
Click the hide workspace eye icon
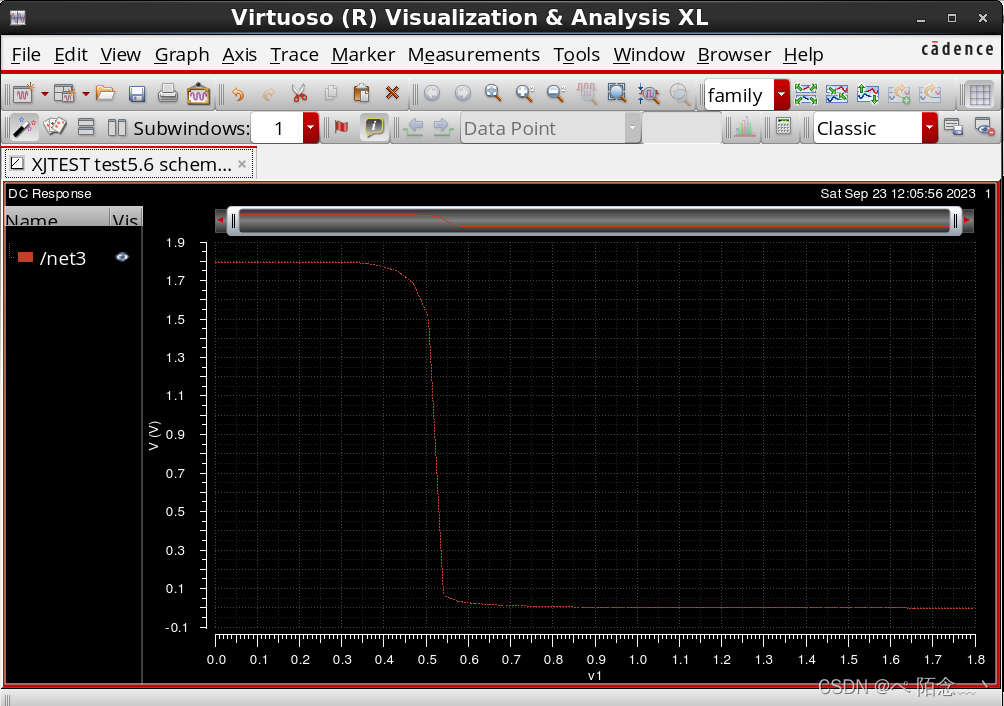click(984, 127)
